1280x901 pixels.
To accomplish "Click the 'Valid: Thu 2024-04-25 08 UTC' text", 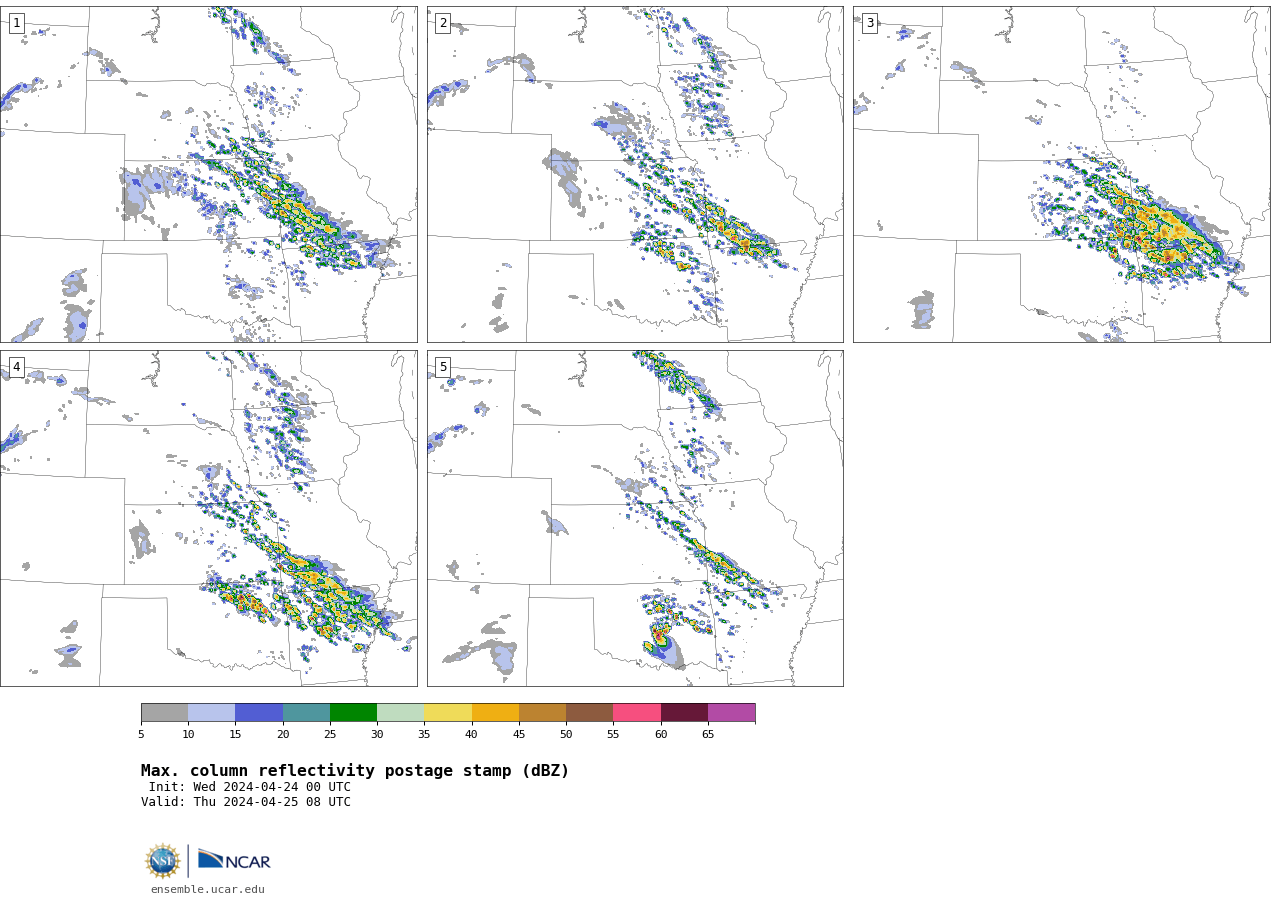I will (x=246, y=802).
